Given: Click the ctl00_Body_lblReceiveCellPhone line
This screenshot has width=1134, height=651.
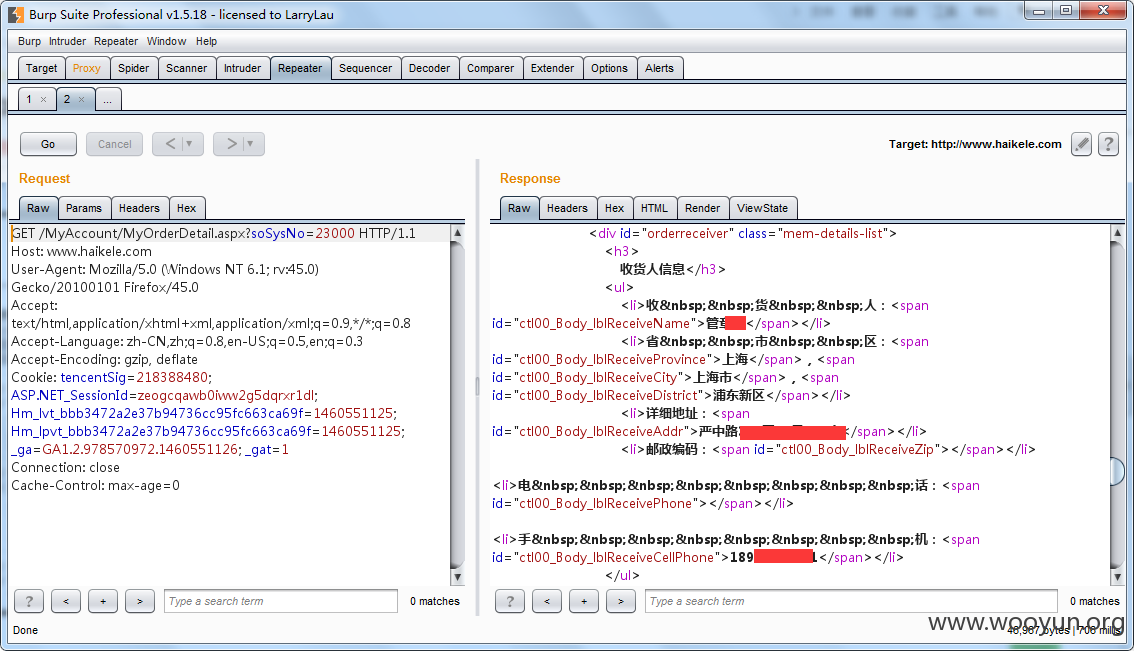Looking at the screenshot, I should point(697,558).
